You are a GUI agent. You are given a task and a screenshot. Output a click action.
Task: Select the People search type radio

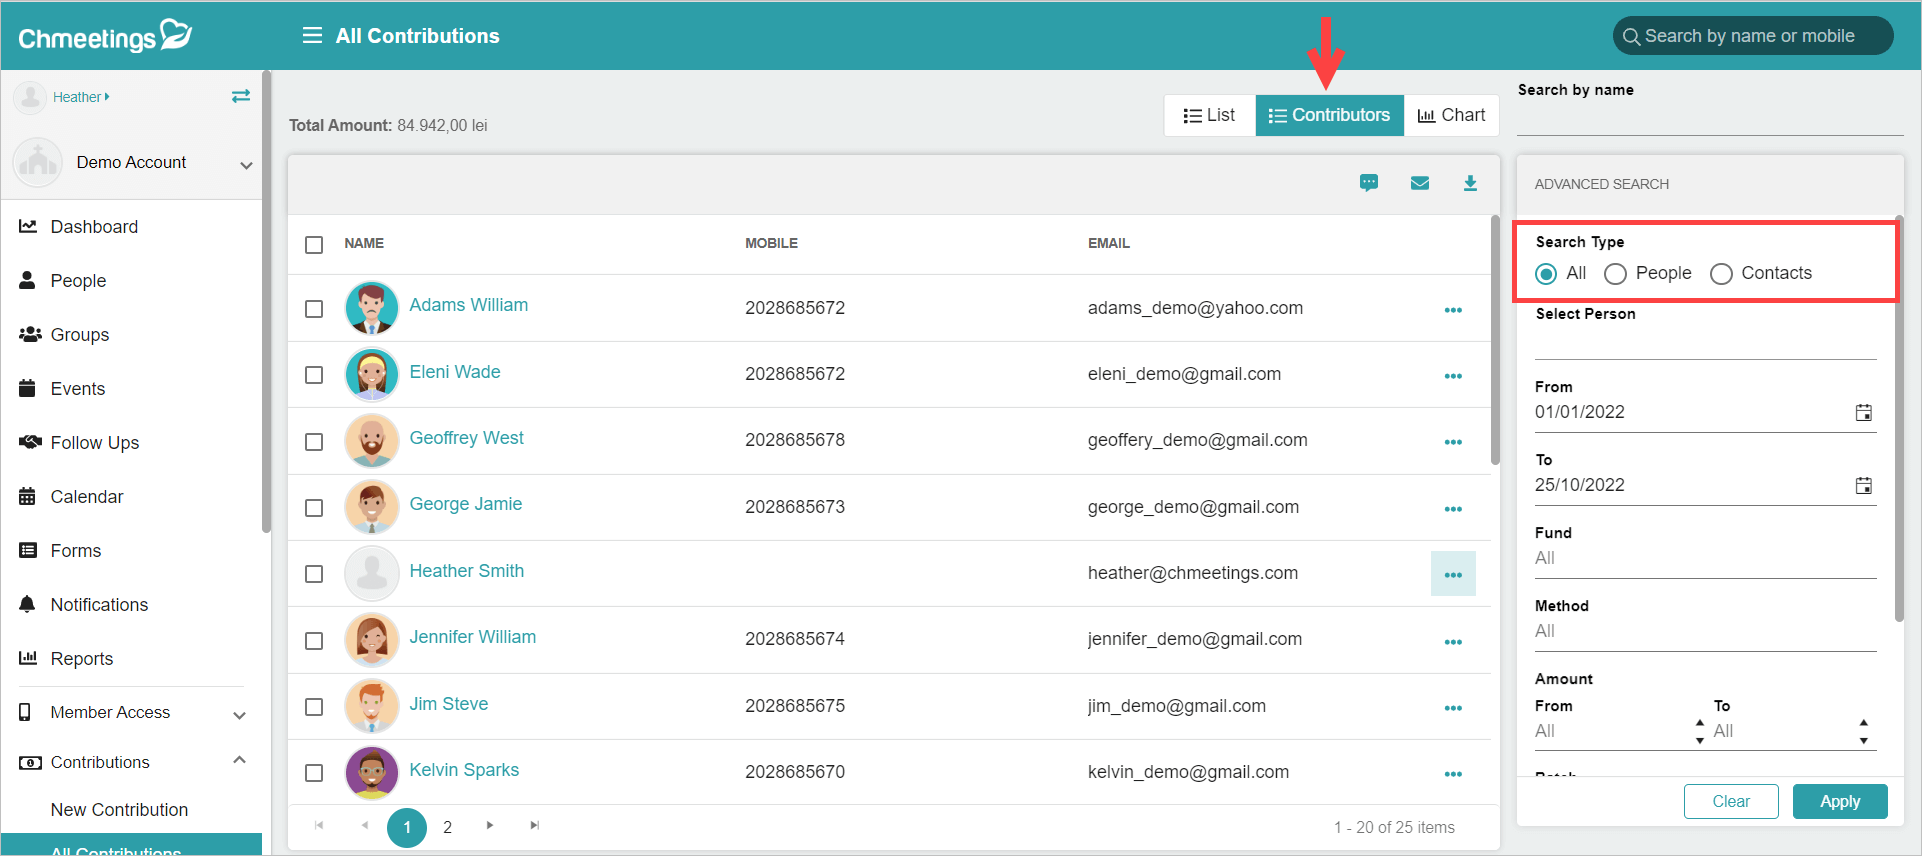click(x=1615, y=274)
